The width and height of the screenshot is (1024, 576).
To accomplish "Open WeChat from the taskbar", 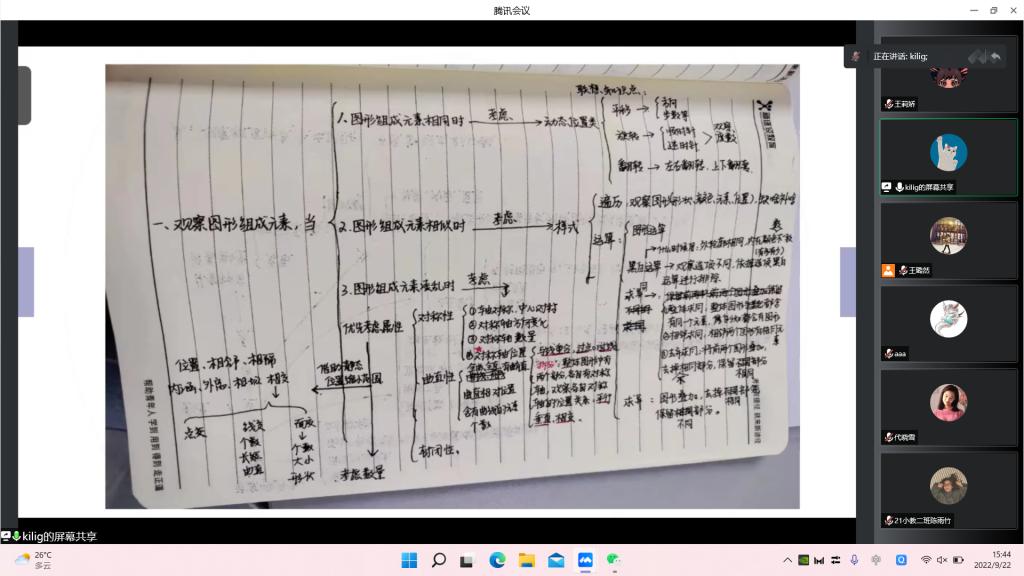I will pyautogui.click(x=615, y=560).
